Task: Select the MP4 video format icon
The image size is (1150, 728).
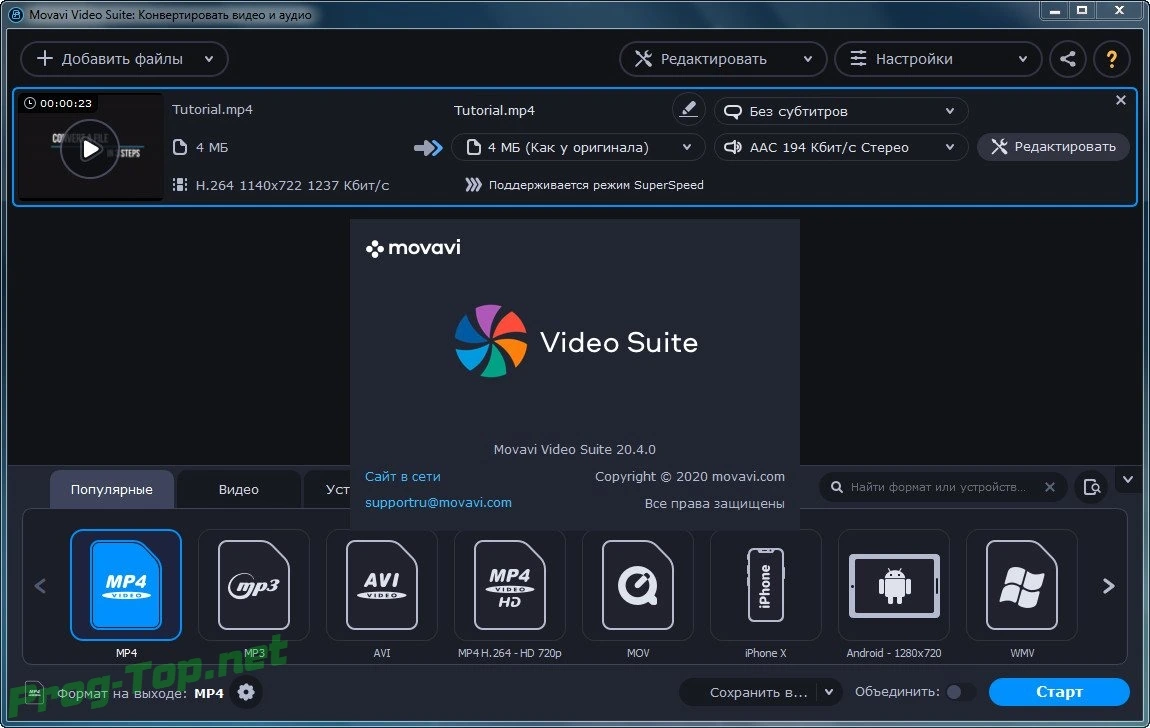Action: 125,584
